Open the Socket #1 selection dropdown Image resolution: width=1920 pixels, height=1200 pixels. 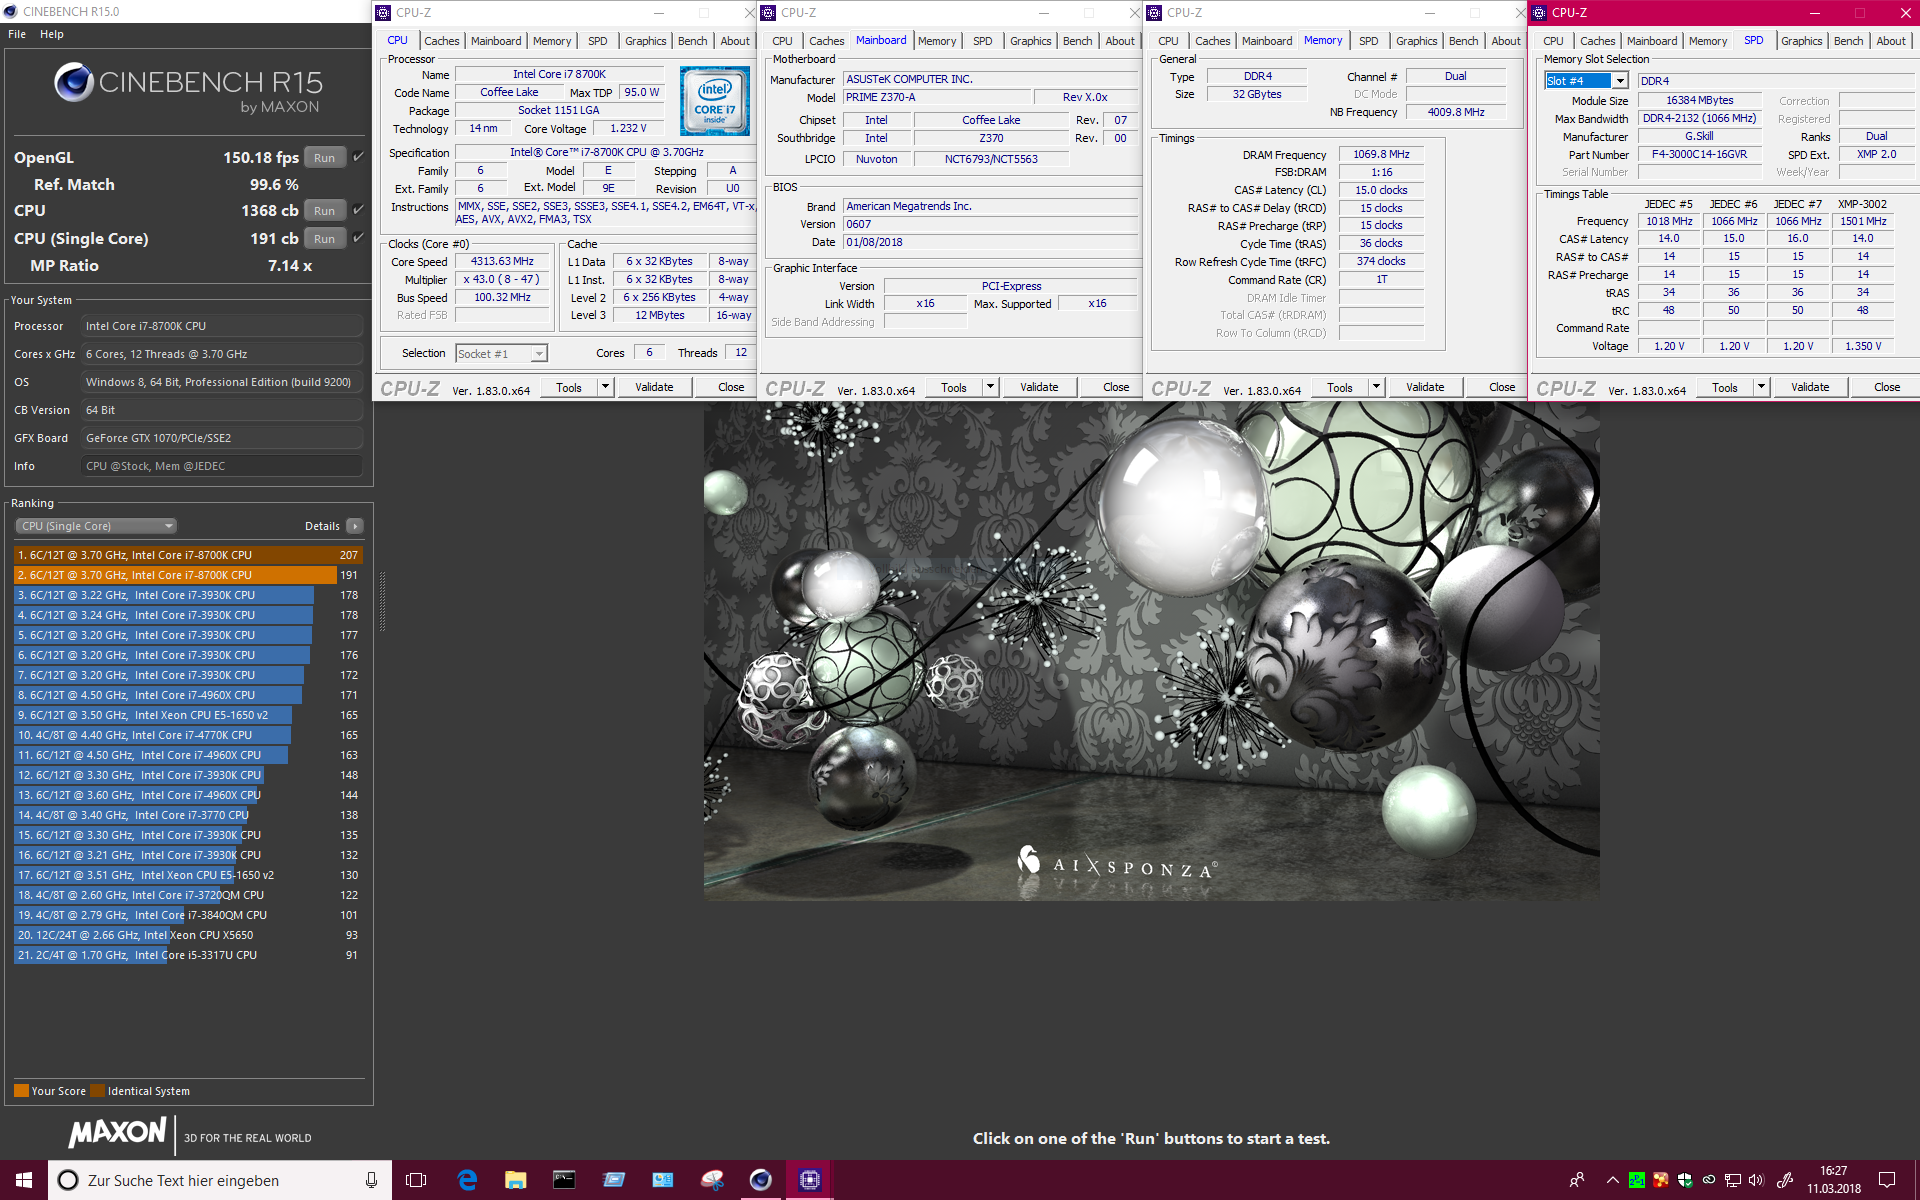coord(538,354)
